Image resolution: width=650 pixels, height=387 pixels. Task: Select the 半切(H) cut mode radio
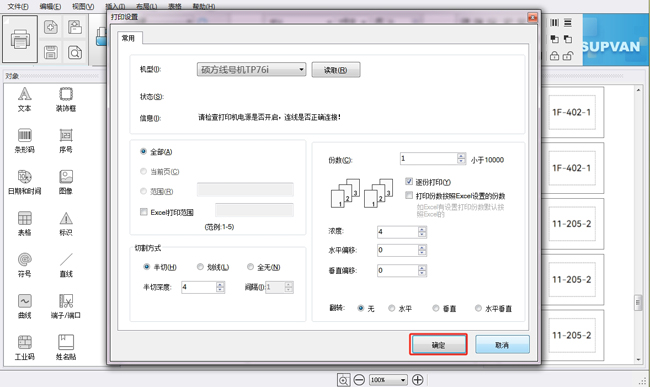click(x=146, y=267)
